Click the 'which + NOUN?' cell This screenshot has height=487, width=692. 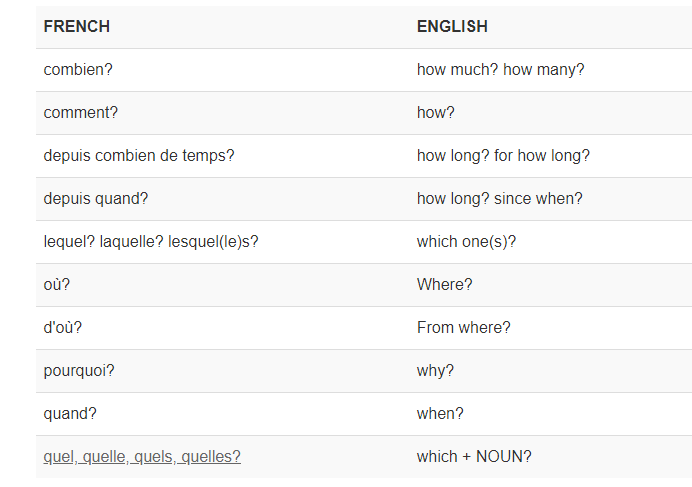(x=474, y=457)
